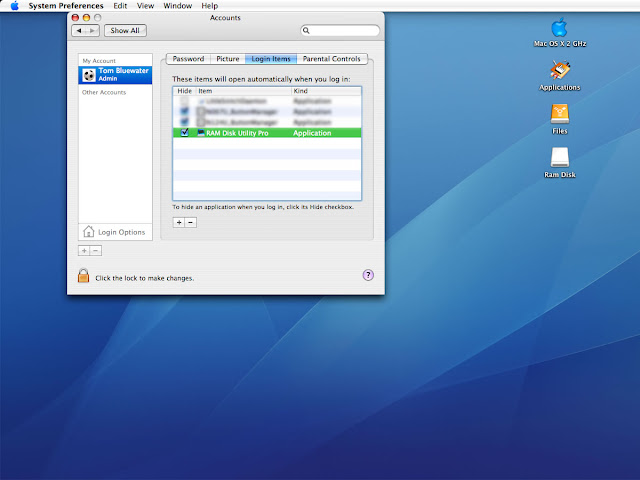Toggle Hide checkbox of the third blurred item
The image size is (640, 480).
[184, 122]
